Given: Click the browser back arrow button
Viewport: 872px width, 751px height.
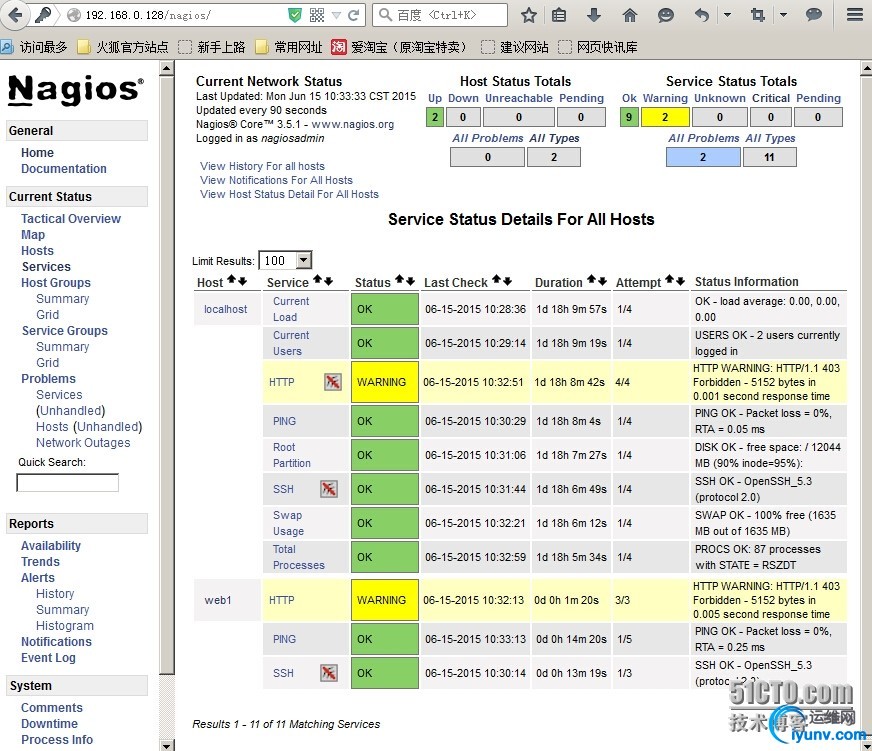Looking at the screenshot, I should pyautogui.click(x=15, y=14).
